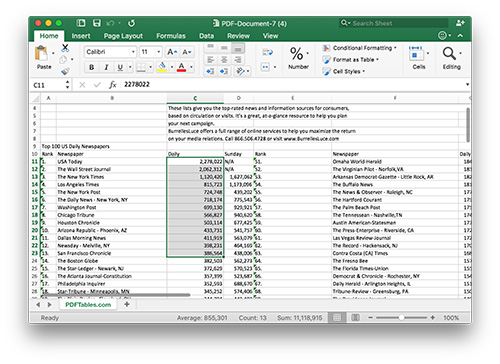This screenshot has width=500, height=364.
Task: Click the Share person icon
Action: pyautogui.click(x=460, y=23)
